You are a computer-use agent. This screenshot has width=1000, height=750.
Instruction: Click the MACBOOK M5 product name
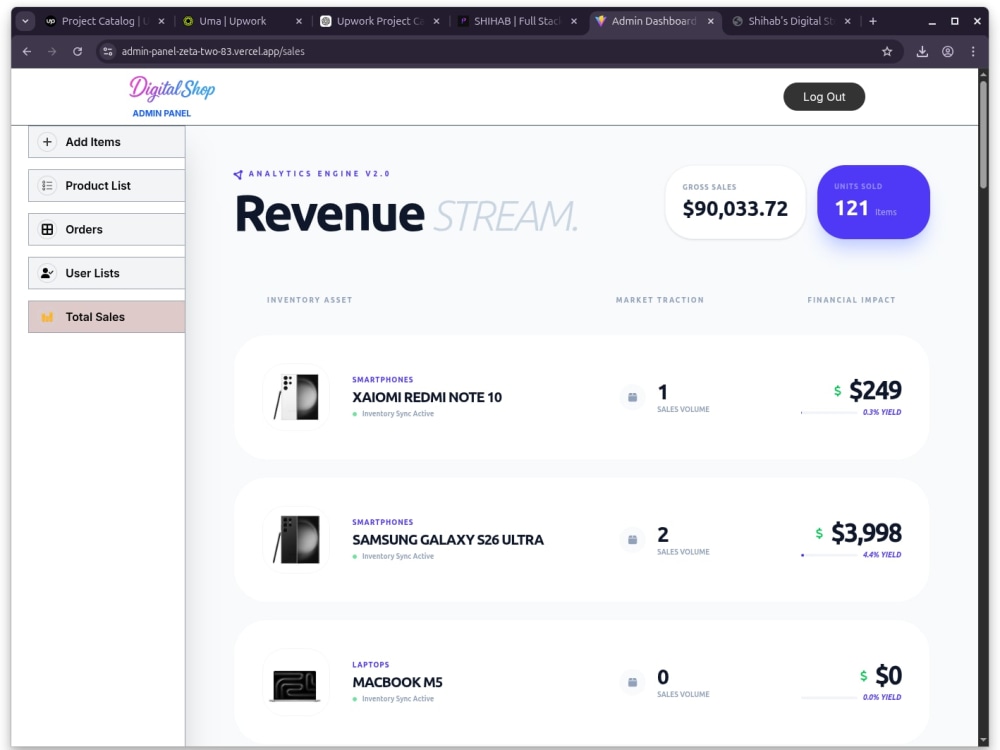[397, 682]
